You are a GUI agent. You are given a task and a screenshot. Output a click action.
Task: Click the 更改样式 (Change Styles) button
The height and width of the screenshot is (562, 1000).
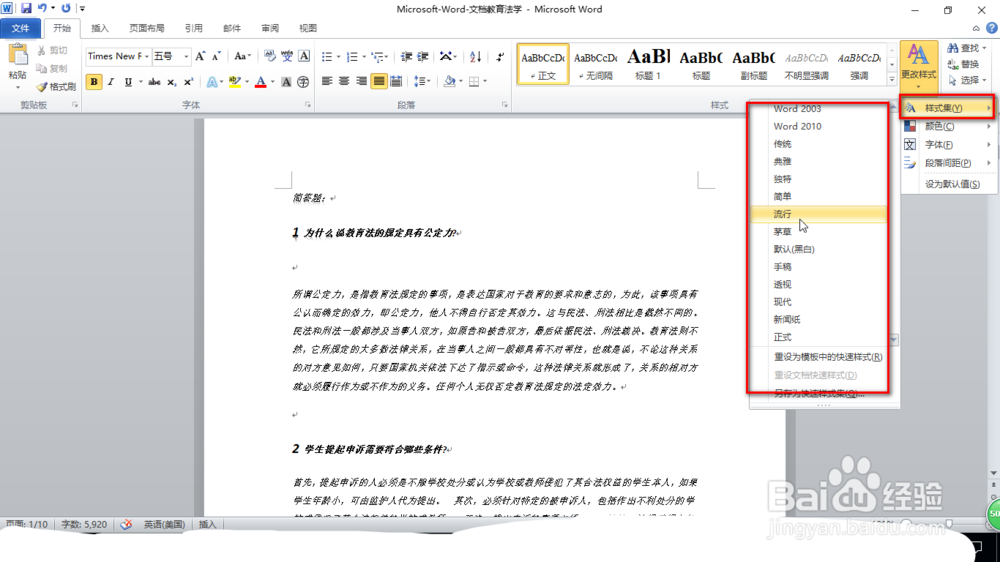click(x=918, y=66)
